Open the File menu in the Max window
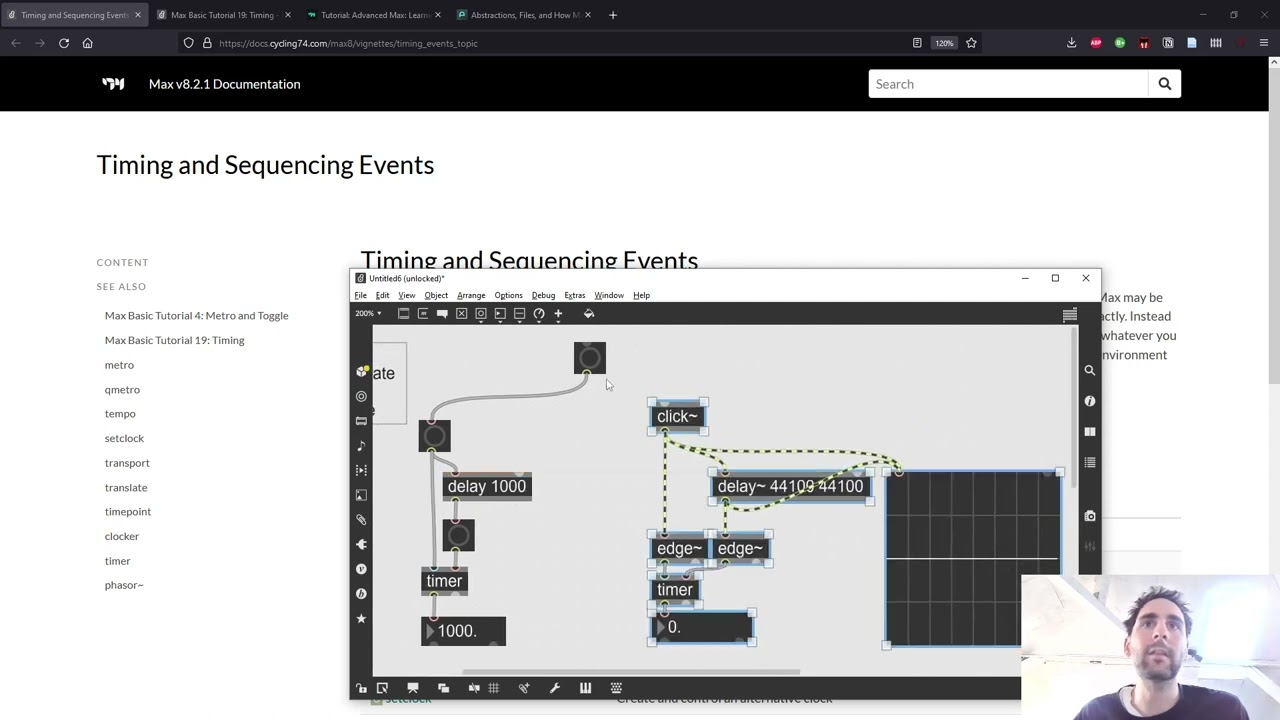 (361, 295)
